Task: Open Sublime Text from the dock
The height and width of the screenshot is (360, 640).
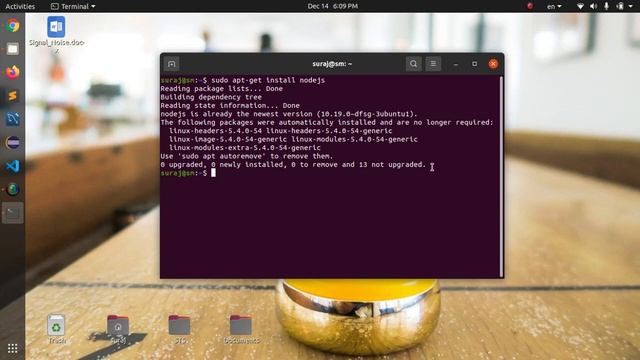Action: (13, 96)
